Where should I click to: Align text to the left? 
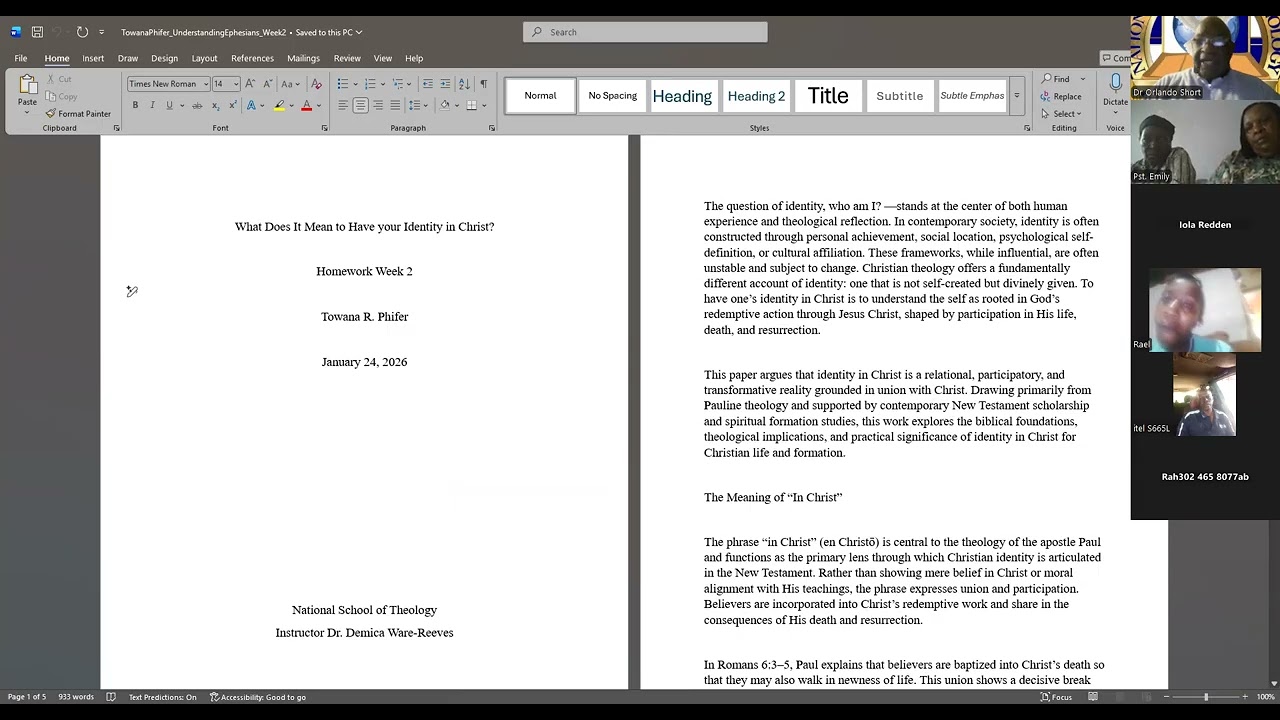point(343,106)
